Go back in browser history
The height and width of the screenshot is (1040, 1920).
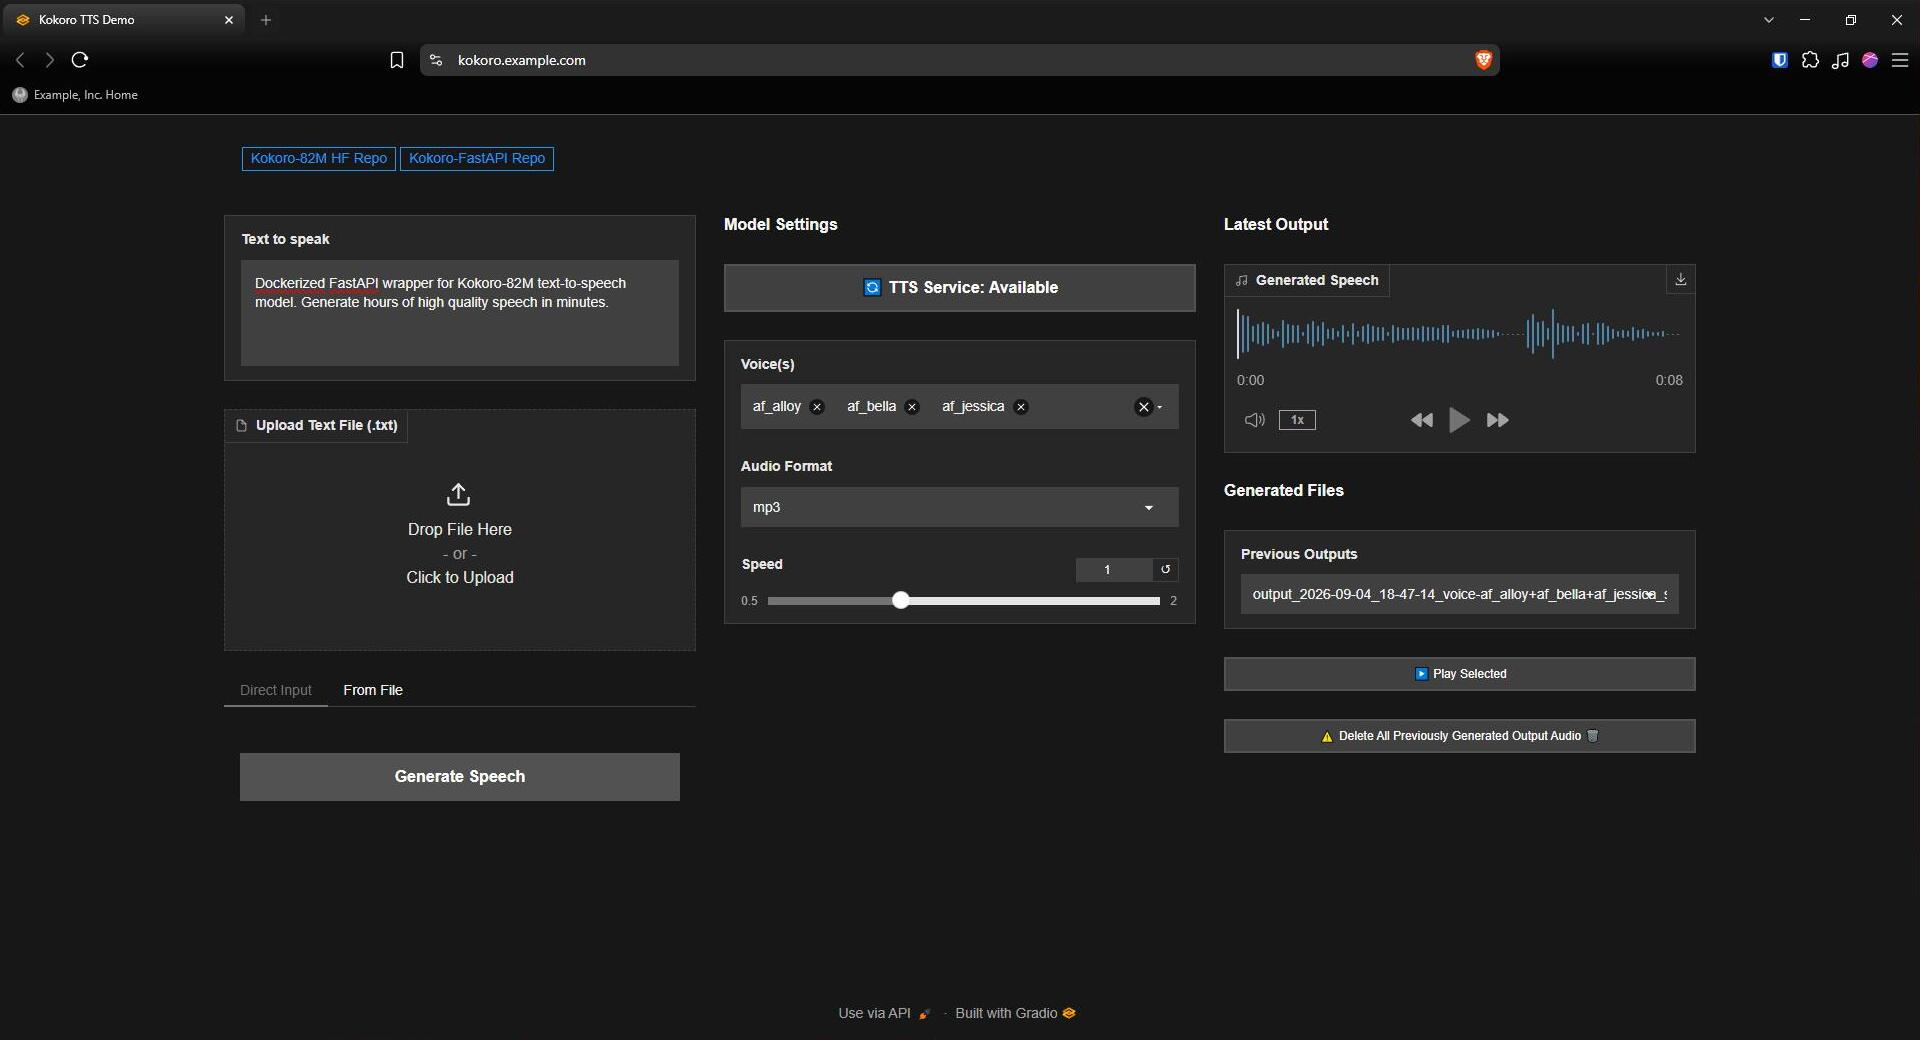click(x=20, y=60)
